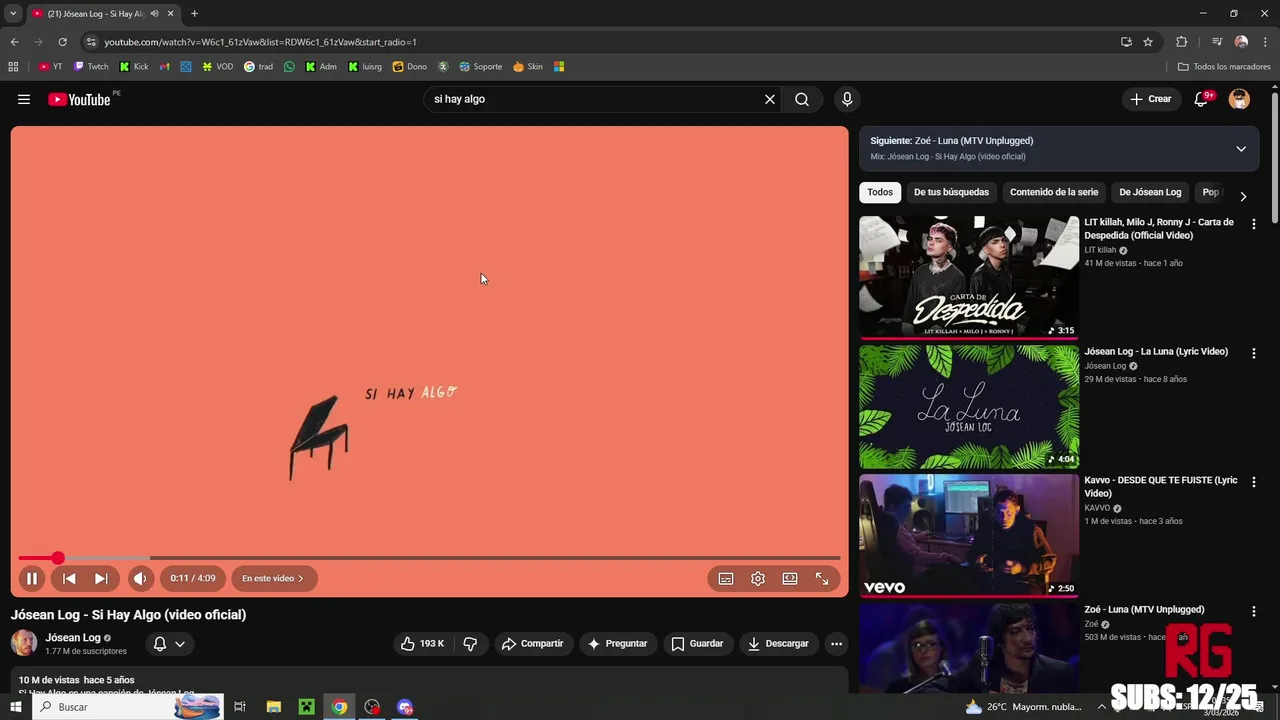Open the Soporte bookmark
Screen dimensions: 1280x720
coord(480,67)
